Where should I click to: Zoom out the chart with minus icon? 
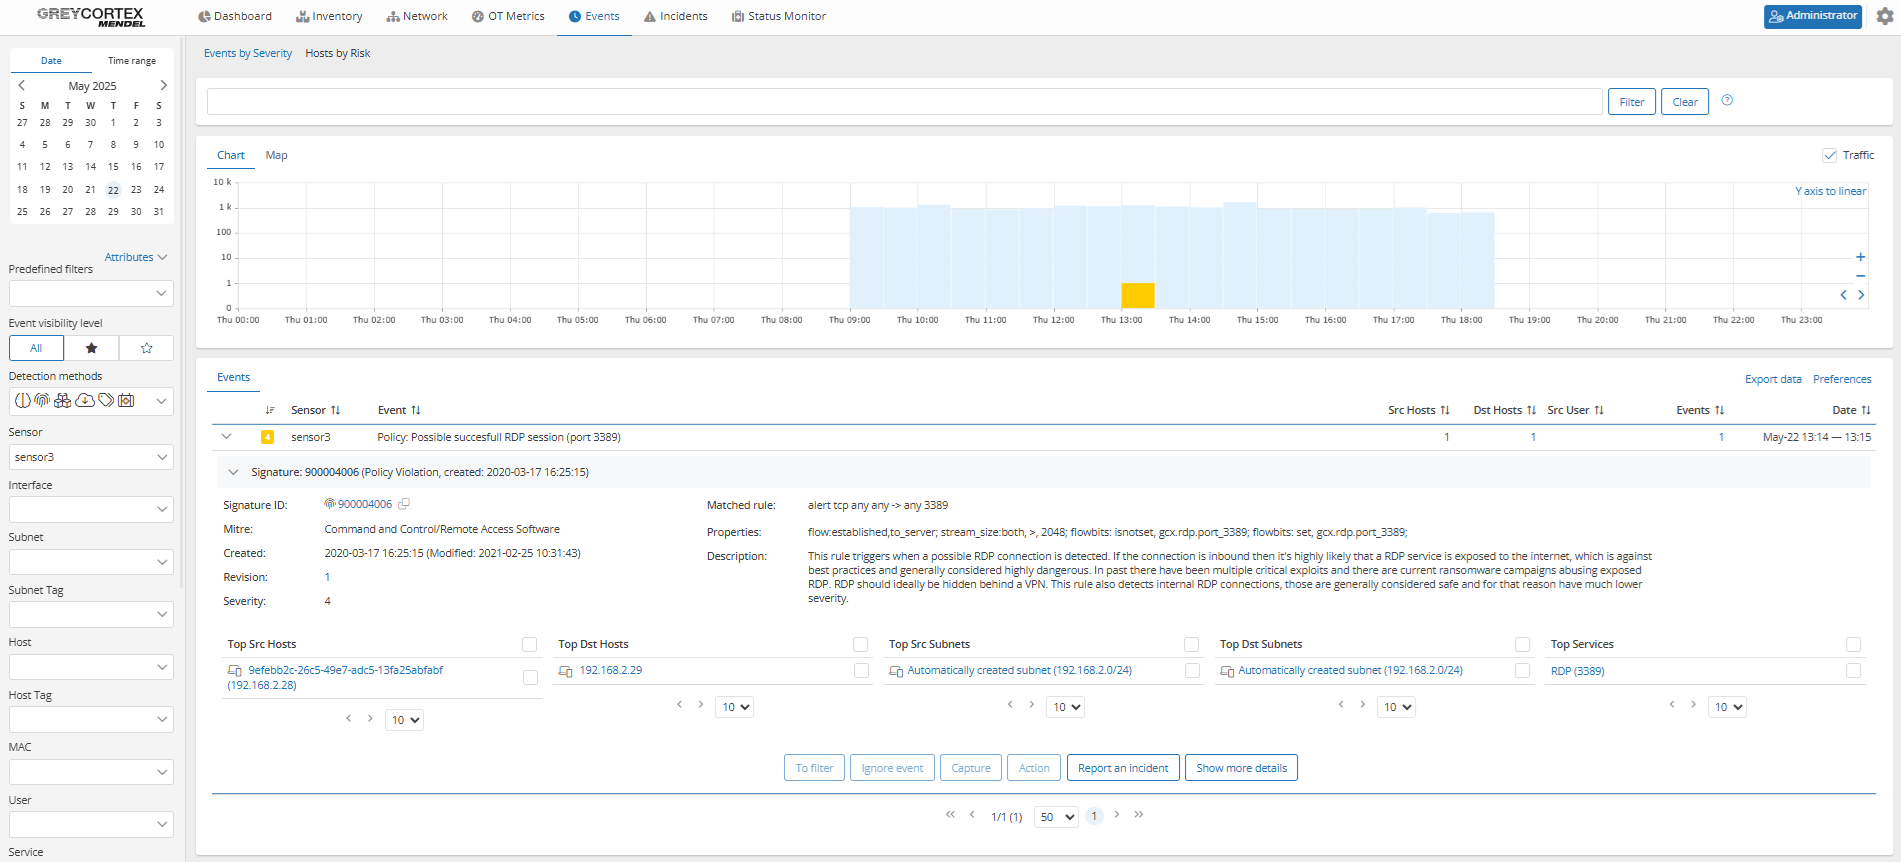[x=1860, y=276]
